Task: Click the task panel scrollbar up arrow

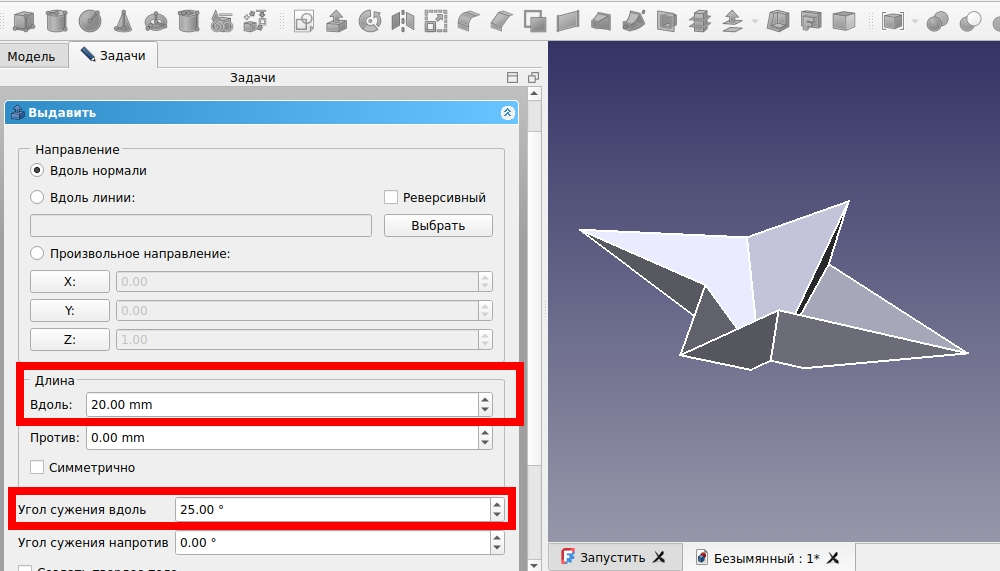Action: pos(534,93)
